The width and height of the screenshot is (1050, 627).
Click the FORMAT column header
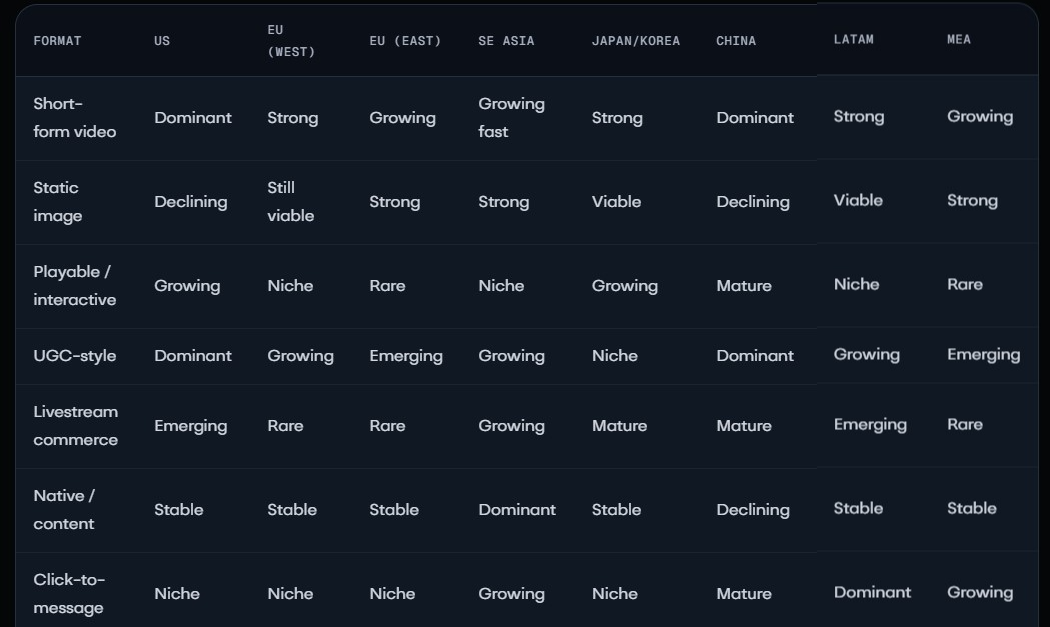57,41
